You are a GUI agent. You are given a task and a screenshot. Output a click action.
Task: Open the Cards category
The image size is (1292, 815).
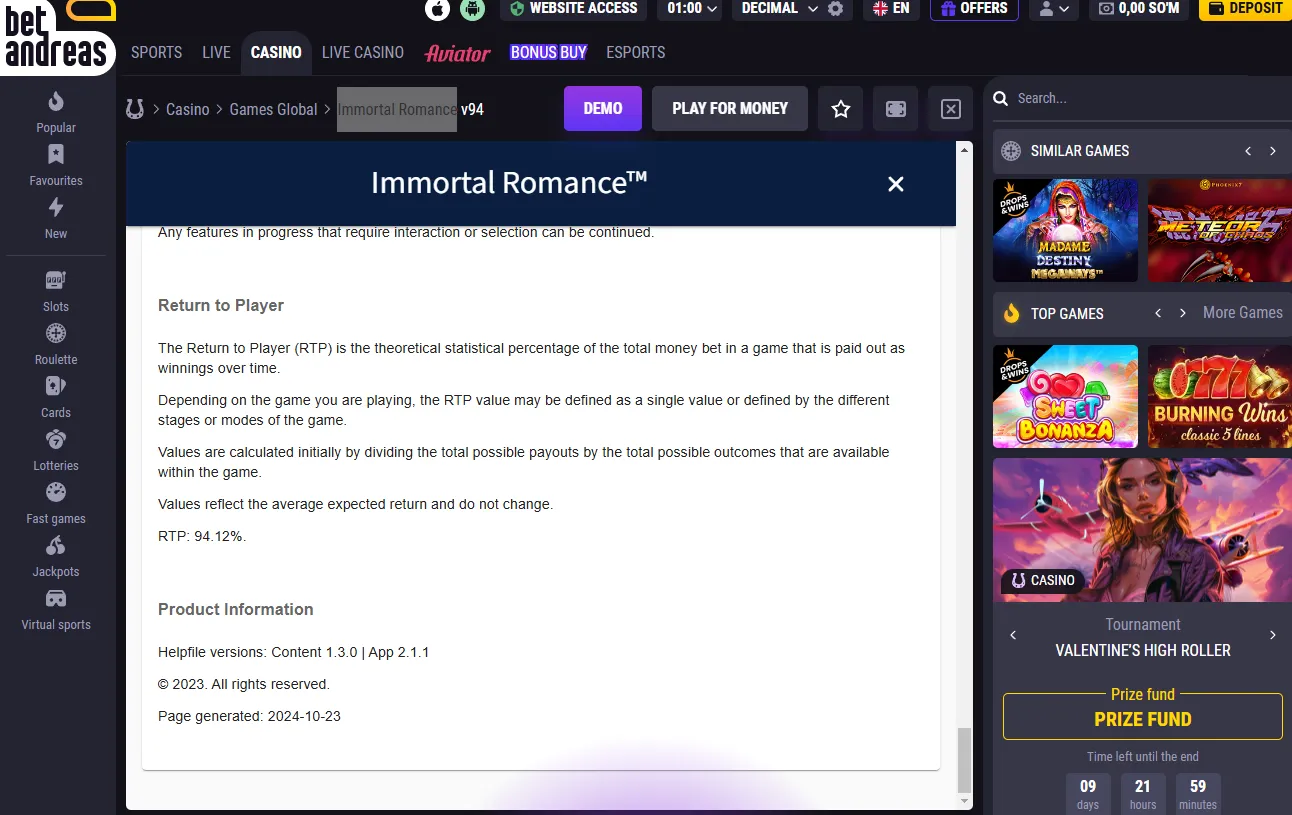(x=56, y=397)
